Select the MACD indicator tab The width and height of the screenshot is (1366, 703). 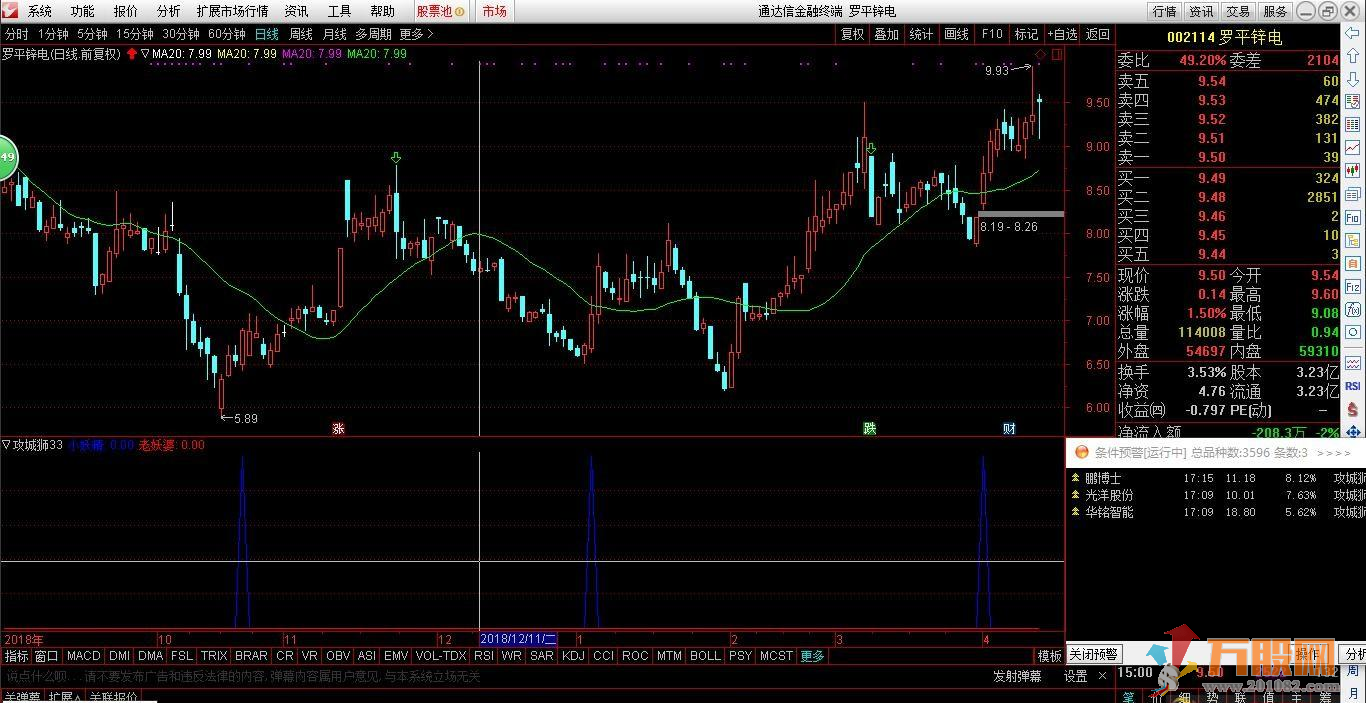tap(84, 656)
